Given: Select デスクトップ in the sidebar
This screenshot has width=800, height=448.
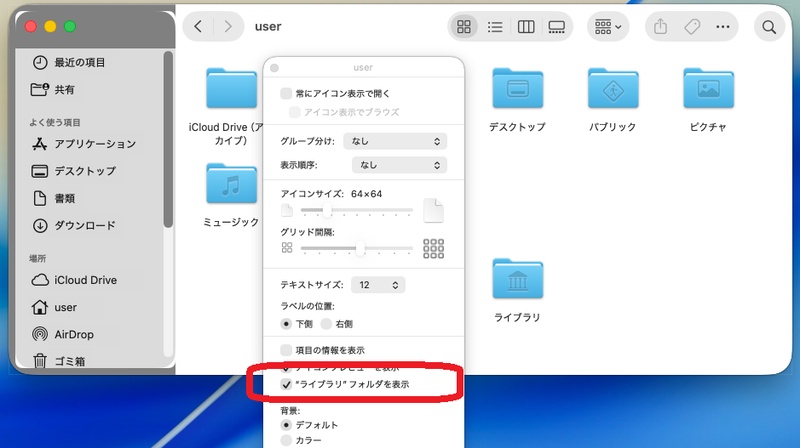Looking at the screenshot, I should click(x=74, y=171).
